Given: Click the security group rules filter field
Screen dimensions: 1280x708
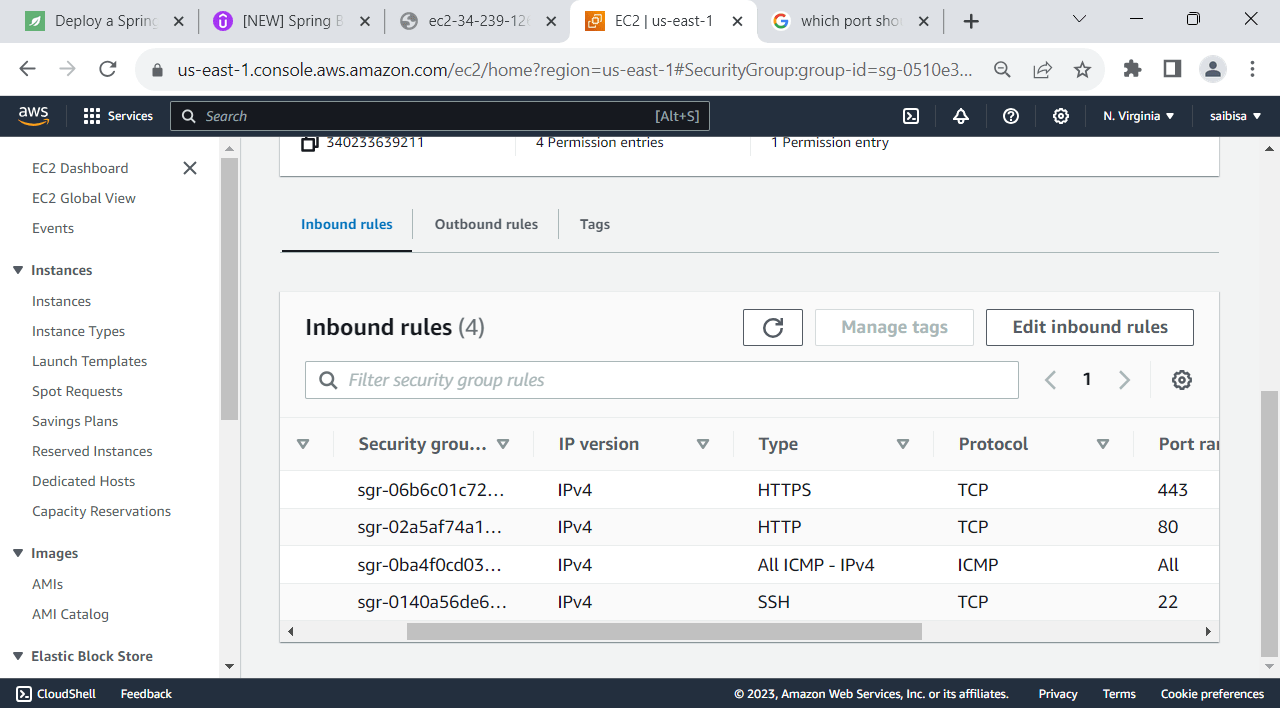Looking at the screenshot, I should 661,380.
